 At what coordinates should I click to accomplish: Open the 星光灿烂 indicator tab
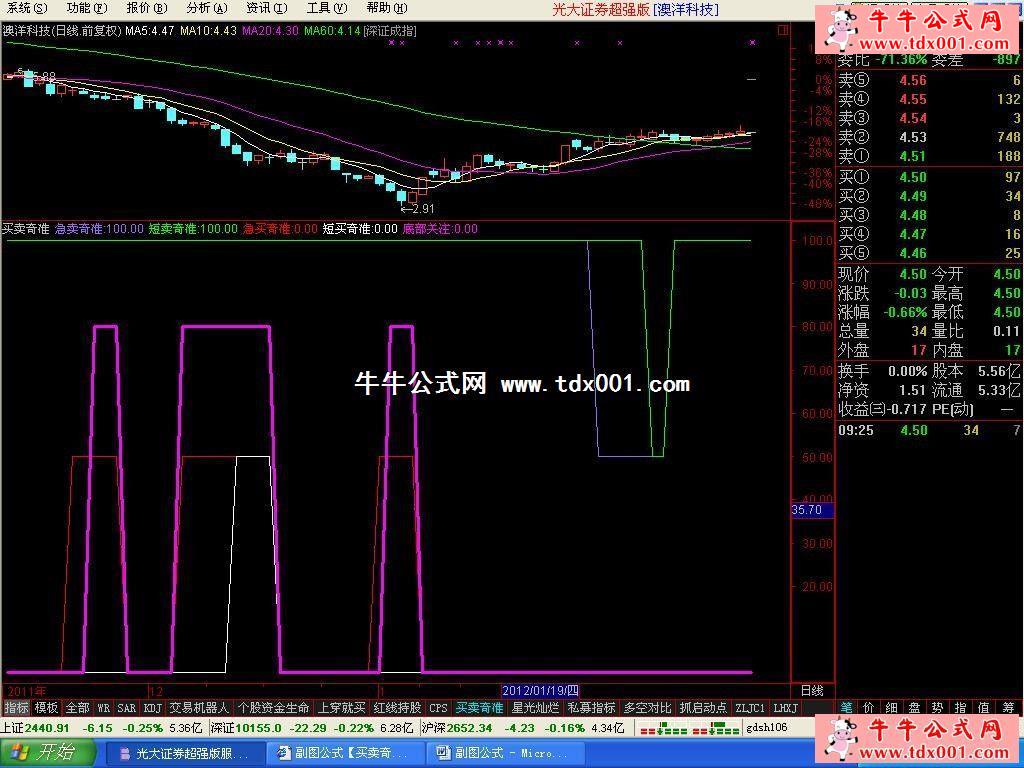pyautogui.click(x=536, y=708)
